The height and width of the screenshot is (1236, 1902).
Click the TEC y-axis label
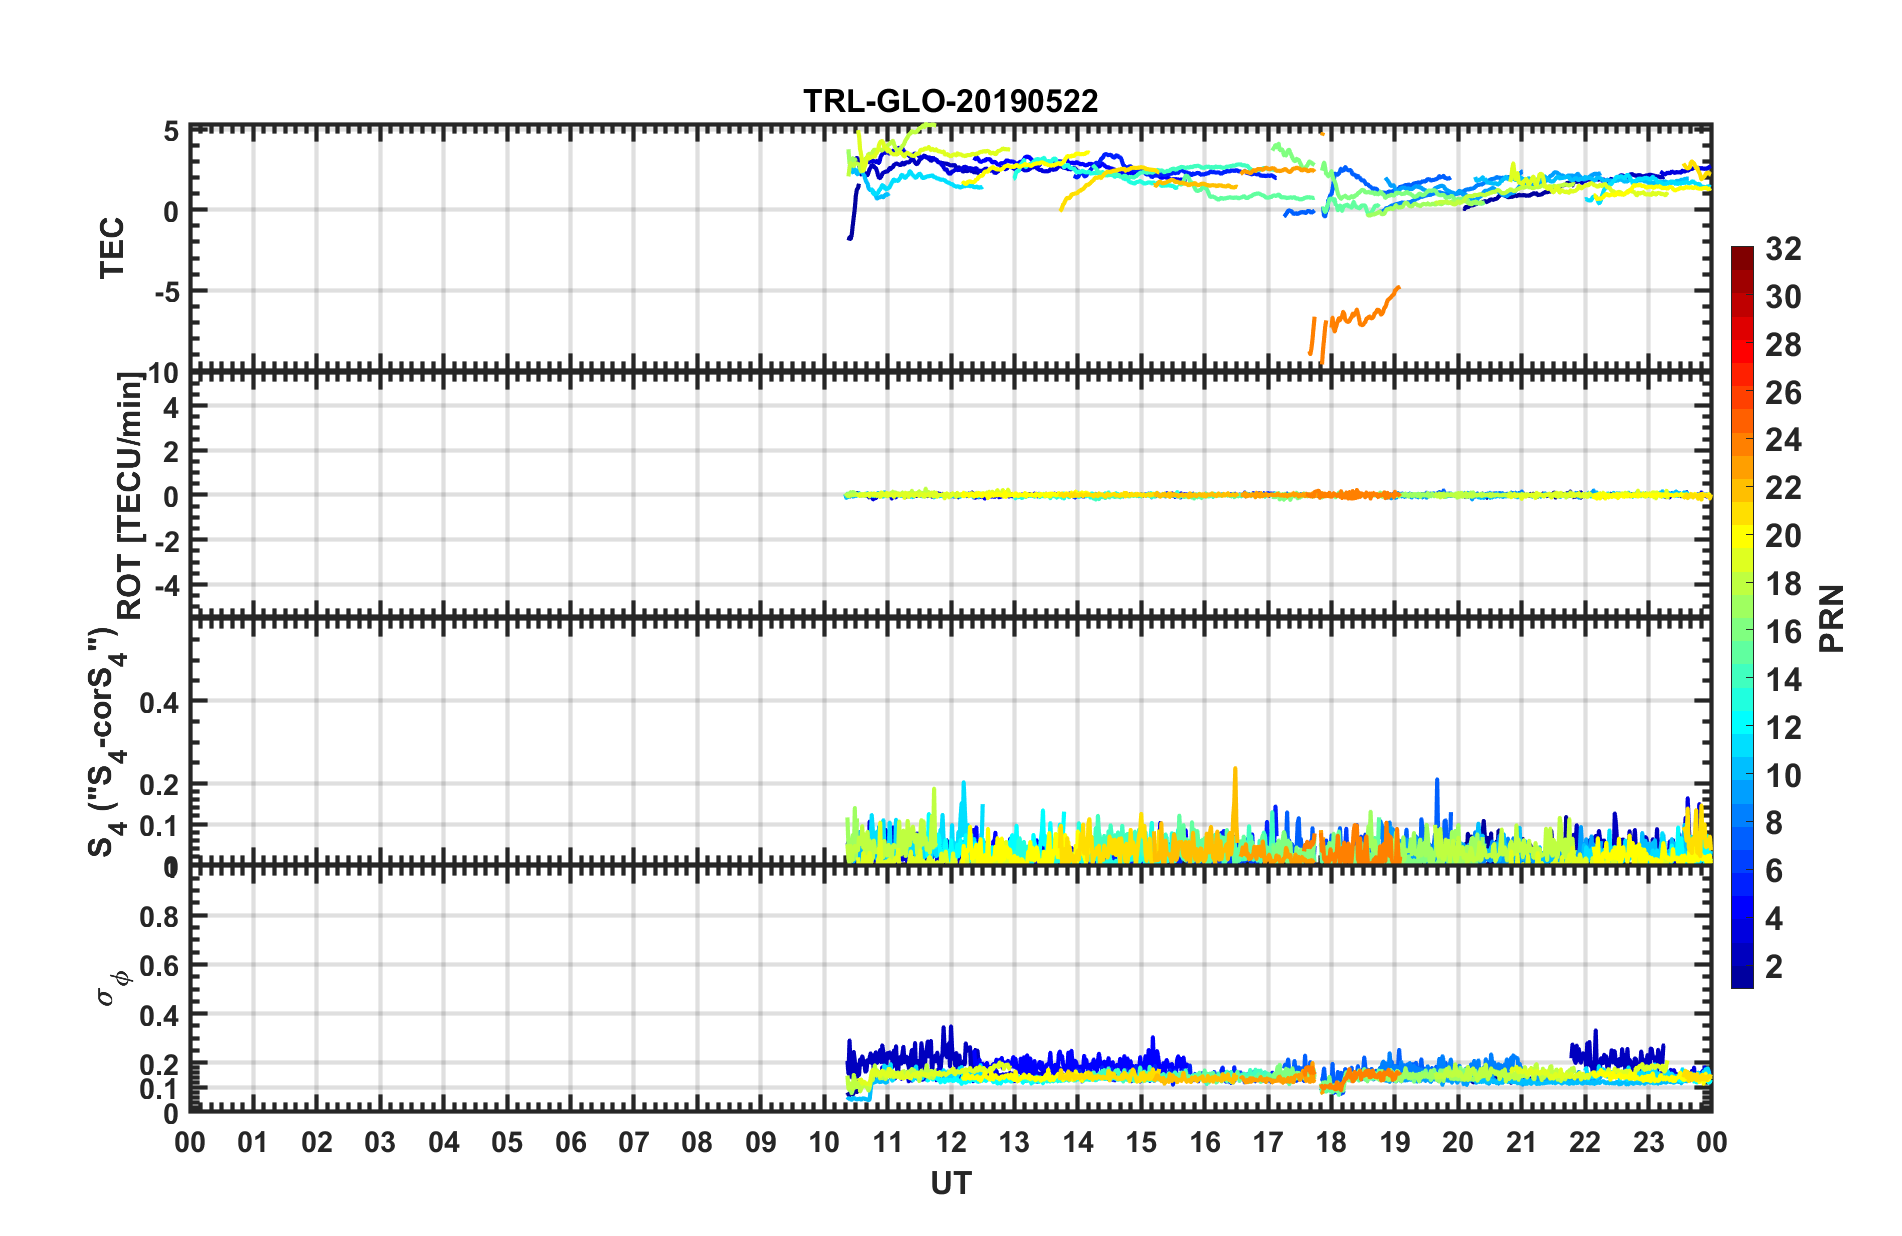coord(111,247)
